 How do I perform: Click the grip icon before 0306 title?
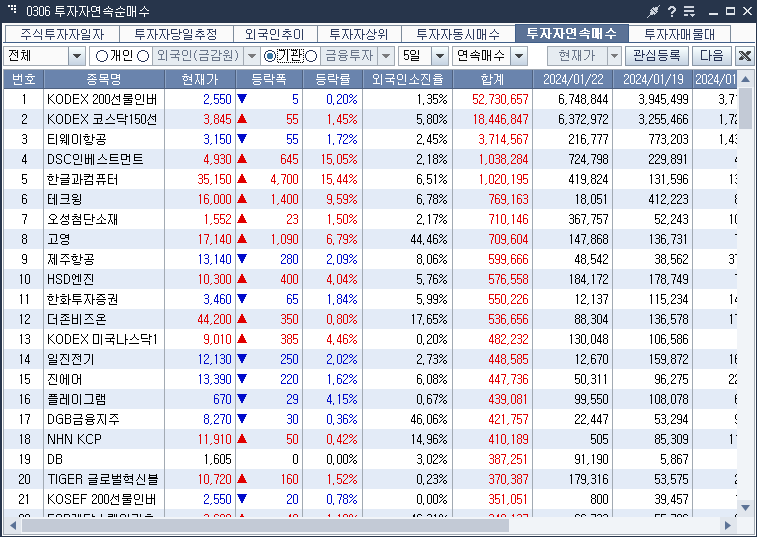[12, 9]
